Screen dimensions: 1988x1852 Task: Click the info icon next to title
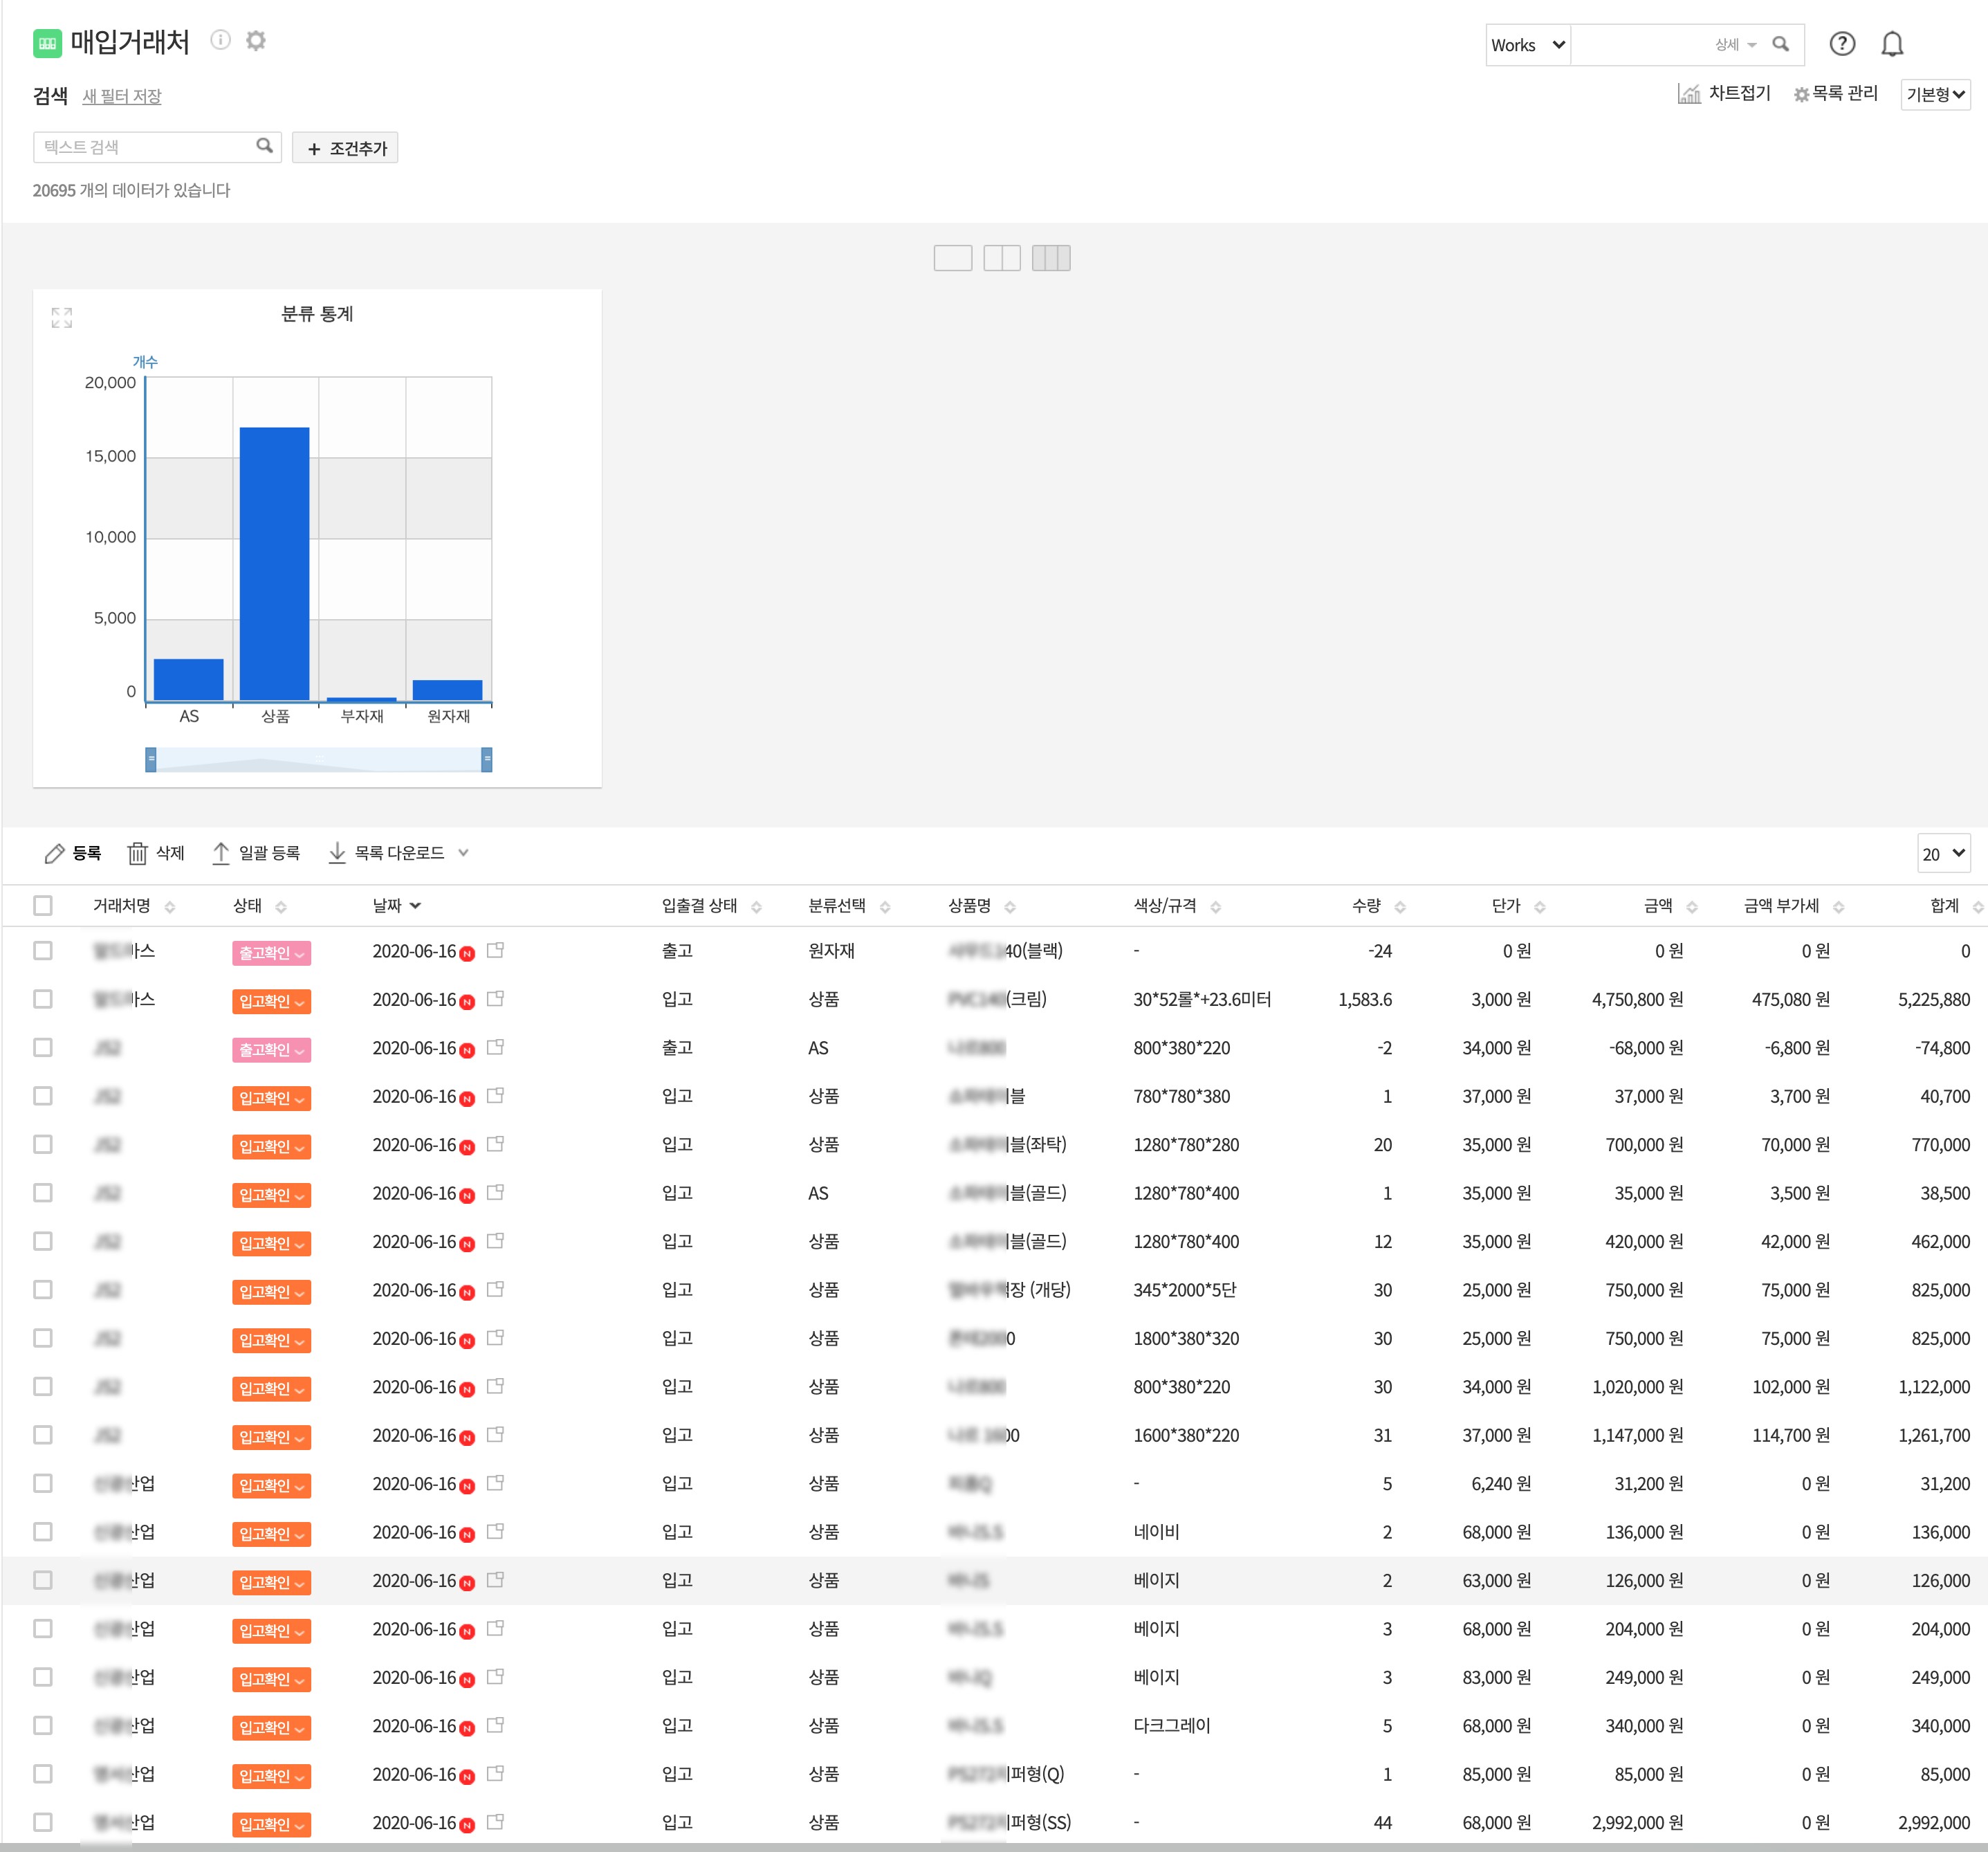[x=220, y=40]
